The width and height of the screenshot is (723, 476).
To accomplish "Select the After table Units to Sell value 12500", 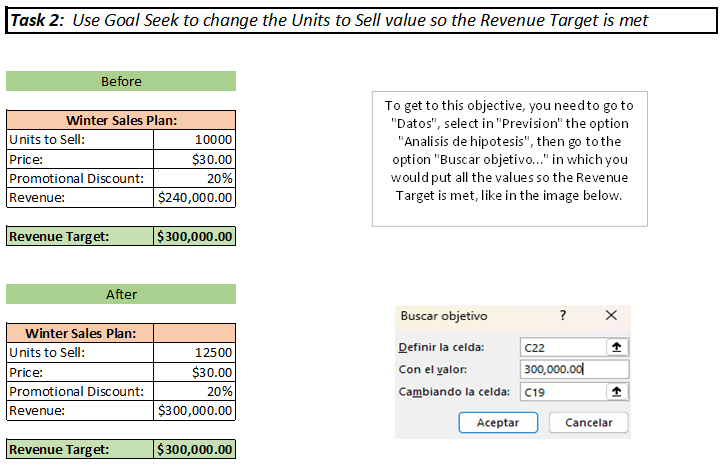I will coord(194,352).
